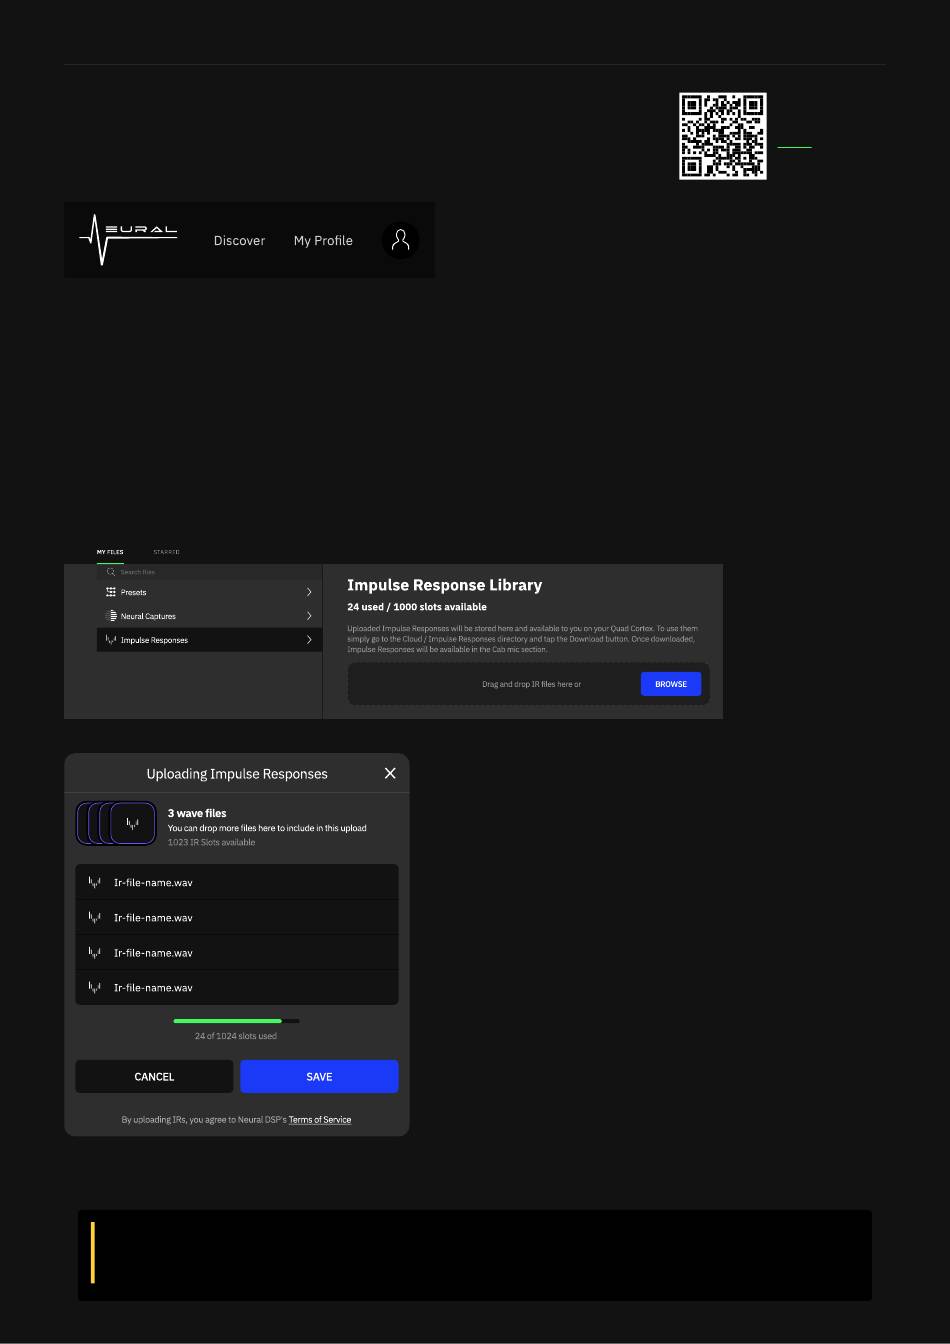Expand the Impulse Responses chevron
This screenshot has width=950, height=1344.
click(x=309, y=640)
